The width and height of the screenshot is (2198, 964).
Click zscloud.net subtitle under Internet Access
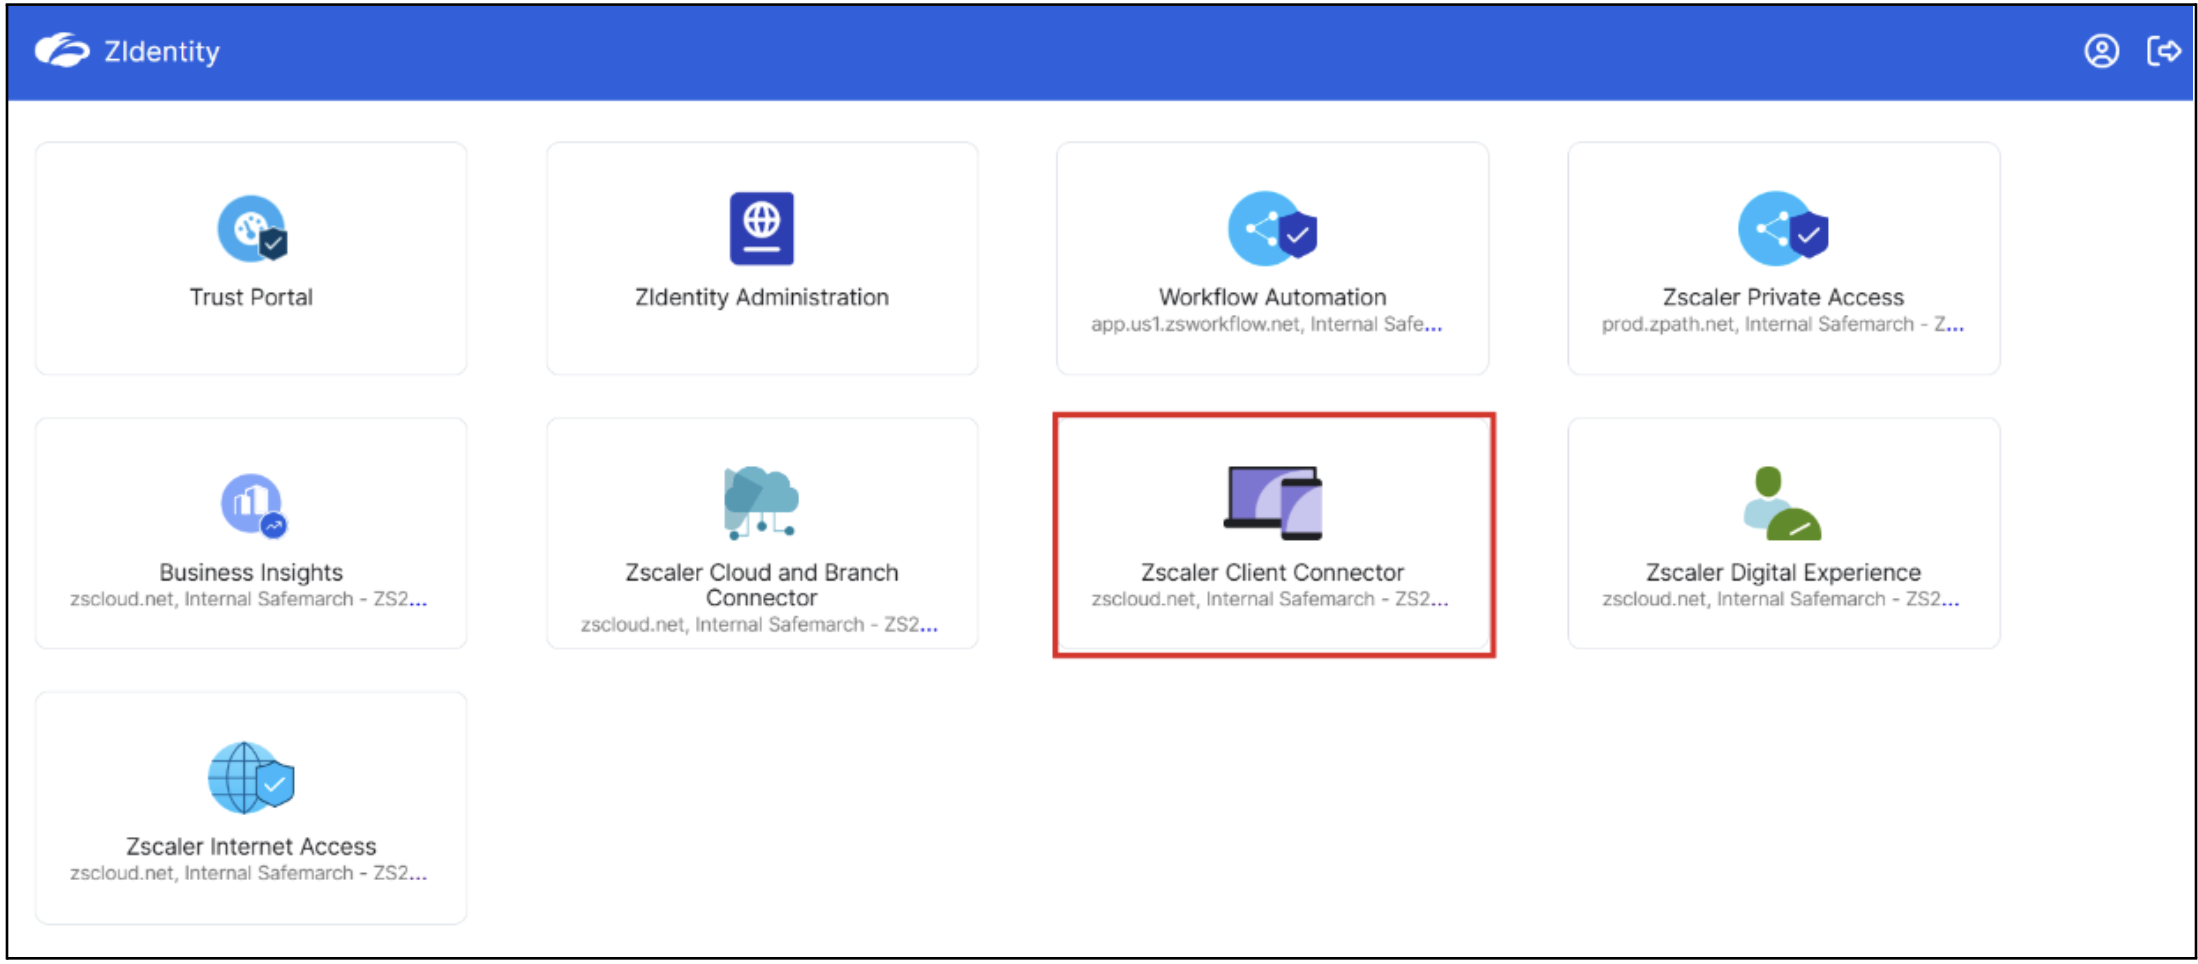[x=249, y=873]
